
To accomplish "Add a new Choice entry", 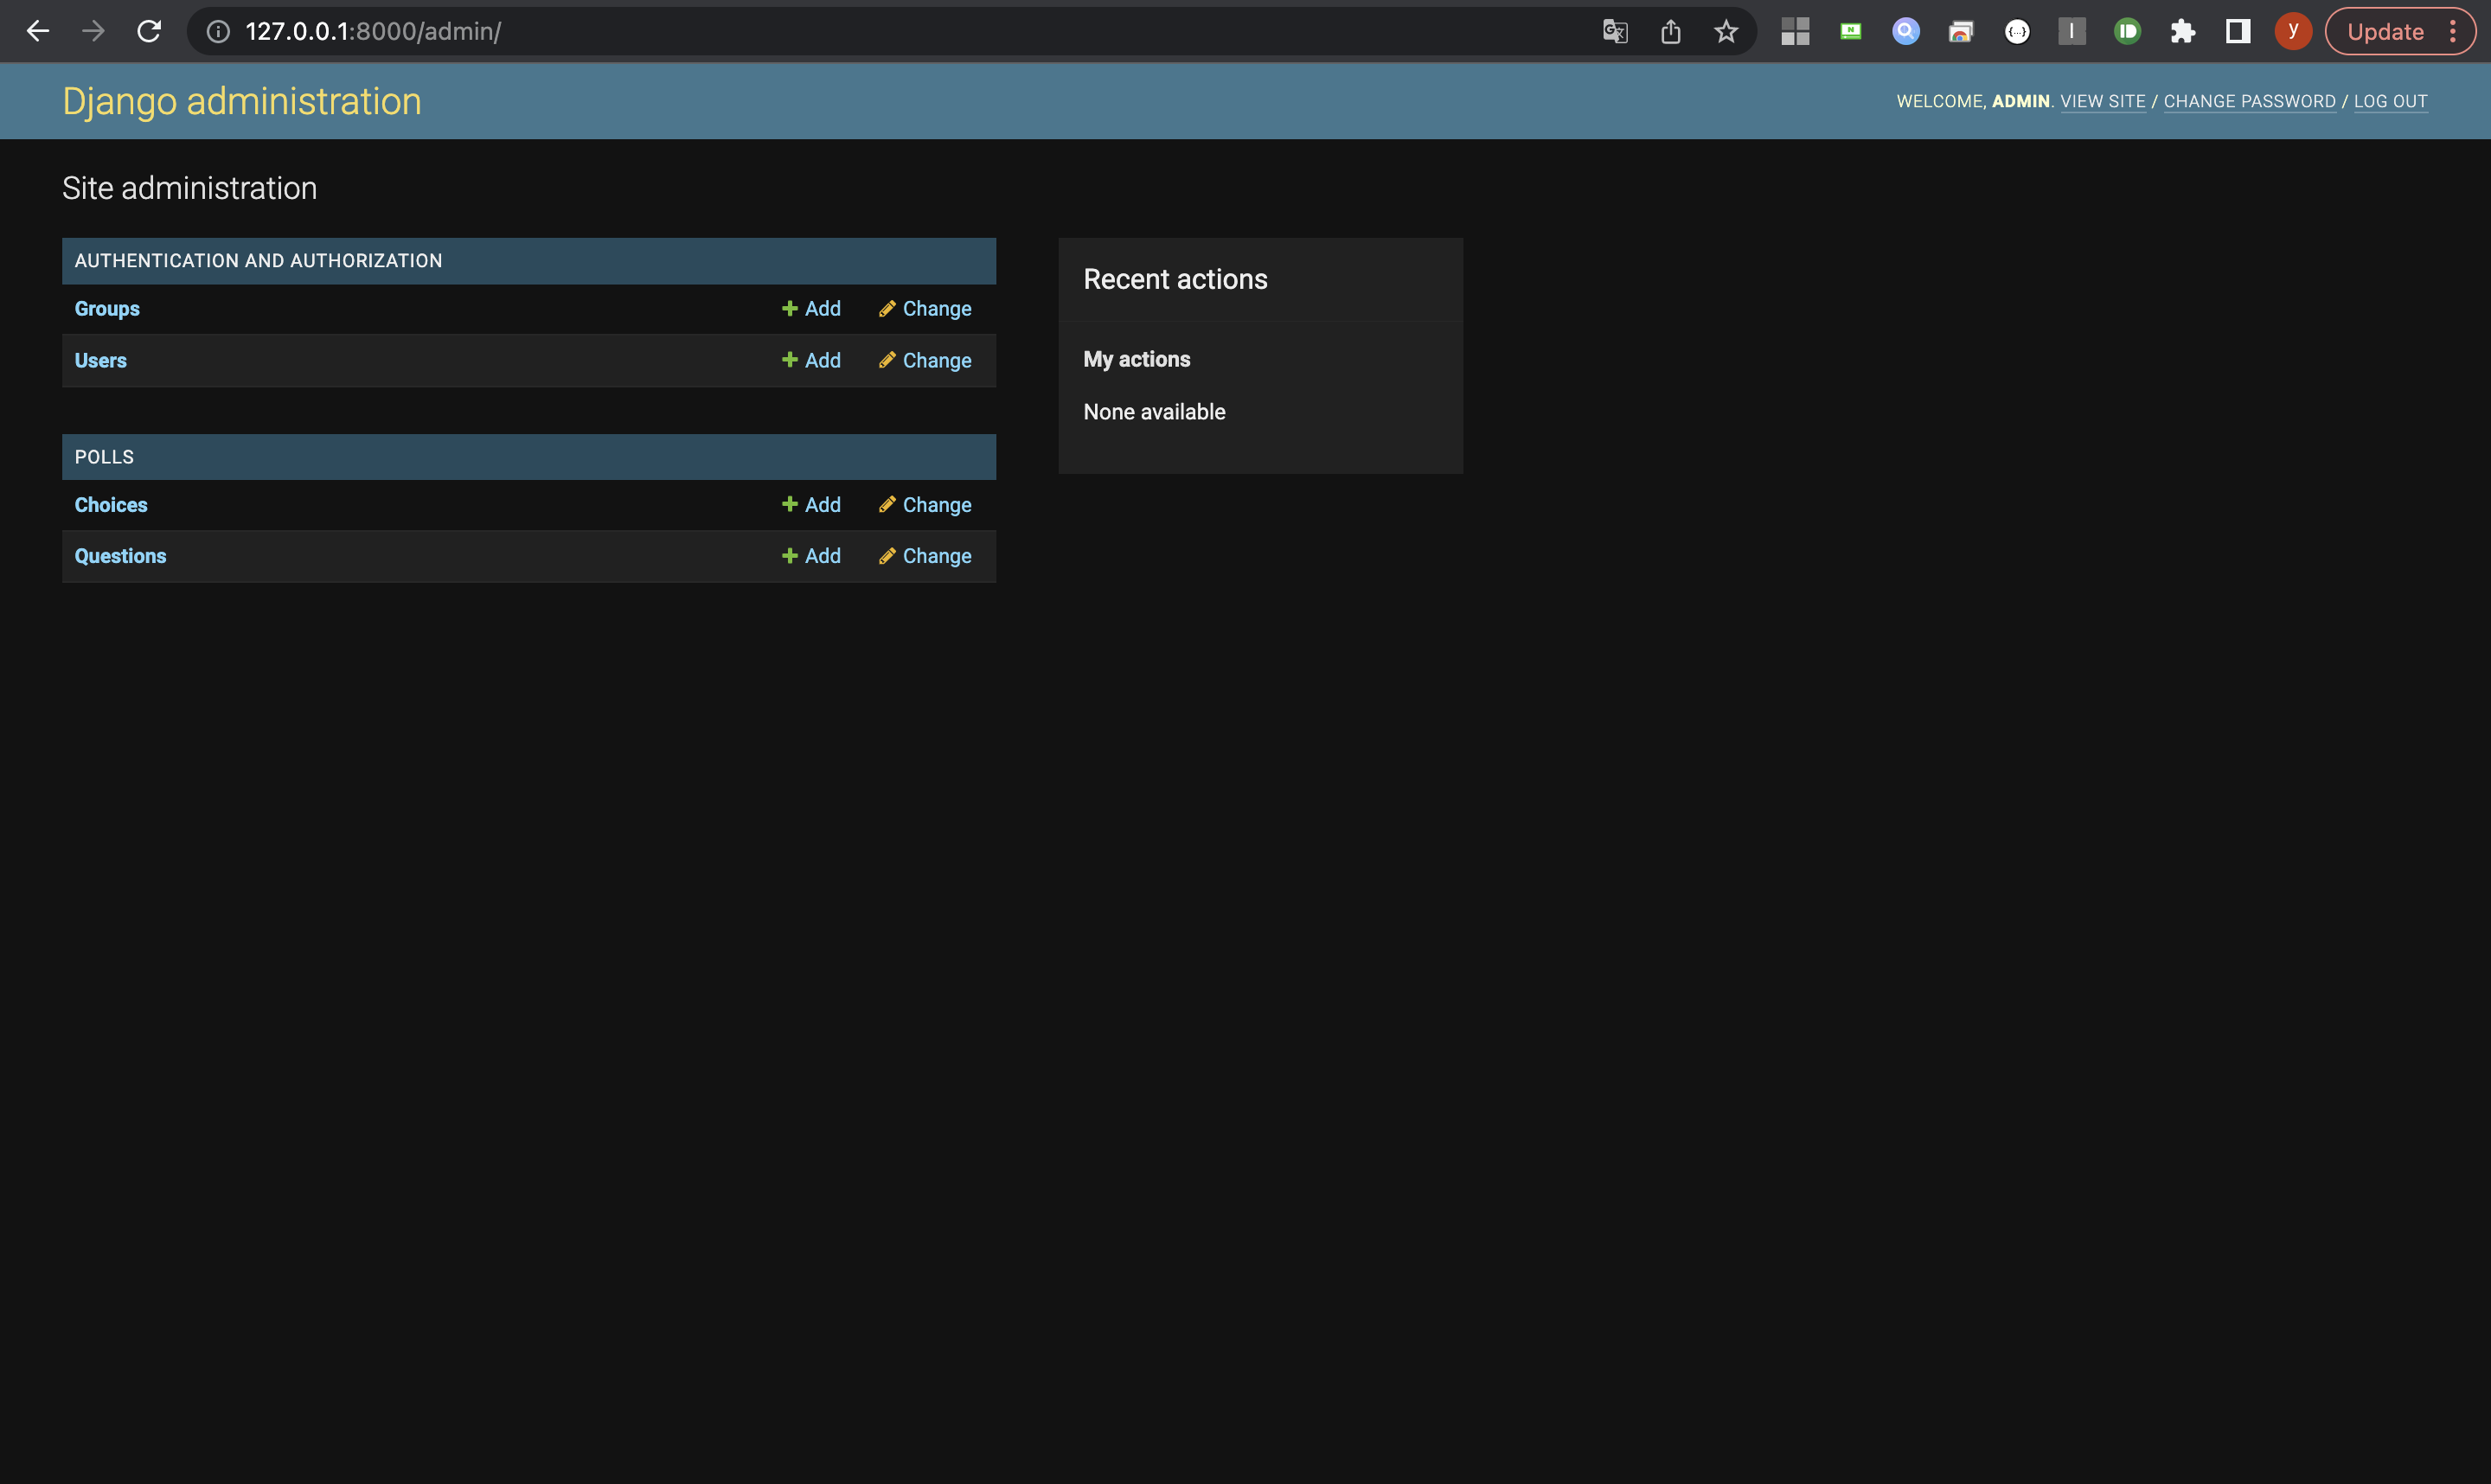I will click(x=811, y=505).
